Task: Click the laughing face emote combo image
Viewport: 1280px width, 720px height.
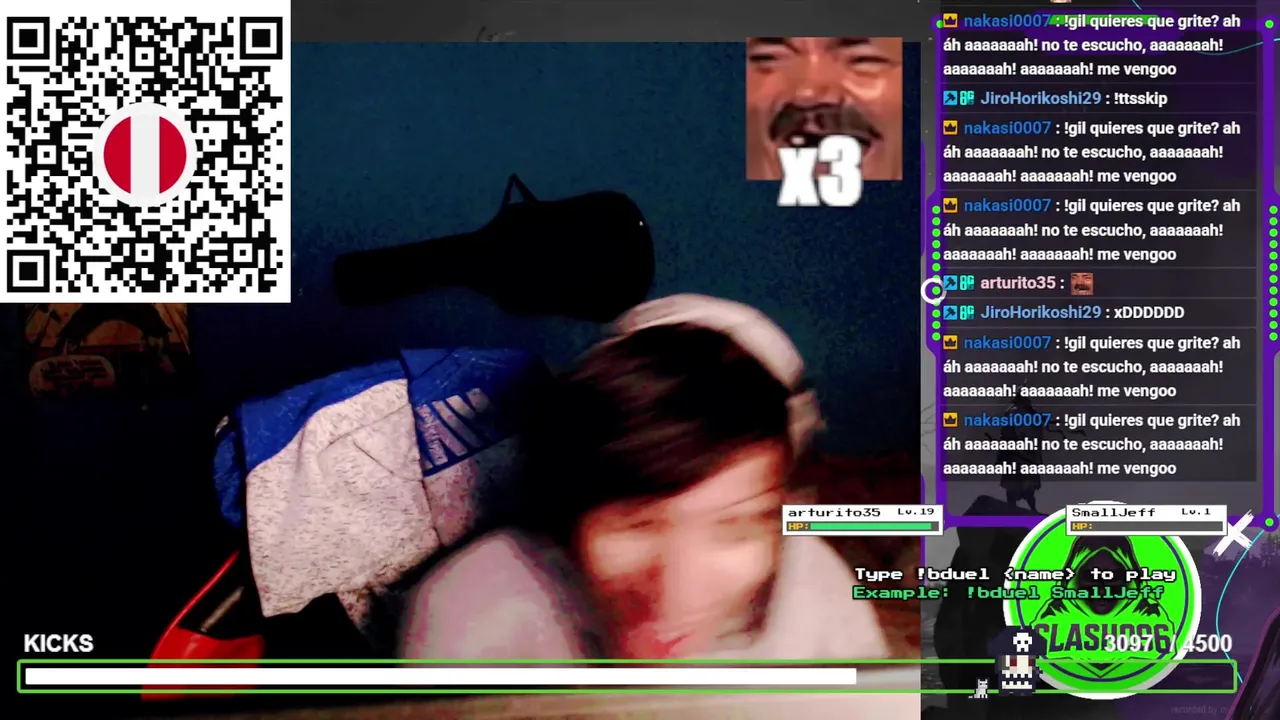Action: tap(824, 108)
